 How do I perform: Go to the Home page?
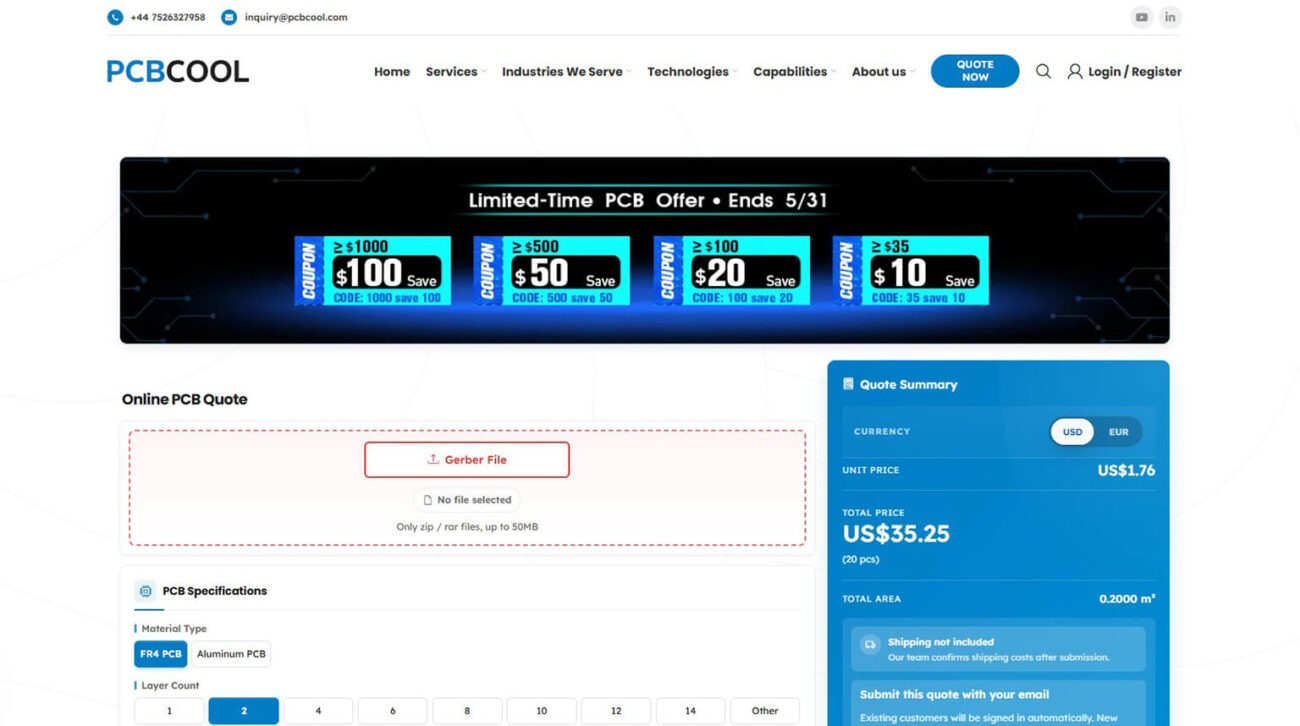pos(392,72)
